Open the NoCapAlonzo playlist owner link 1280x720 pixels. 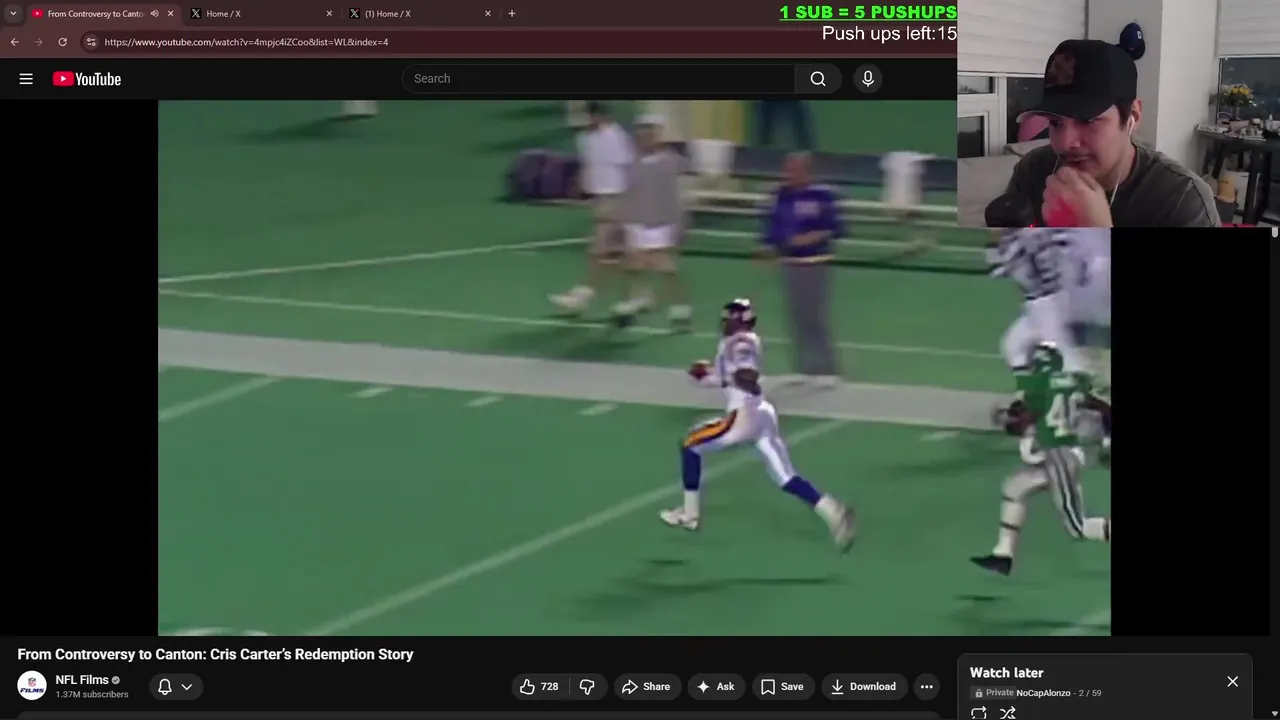point(1043,693)
